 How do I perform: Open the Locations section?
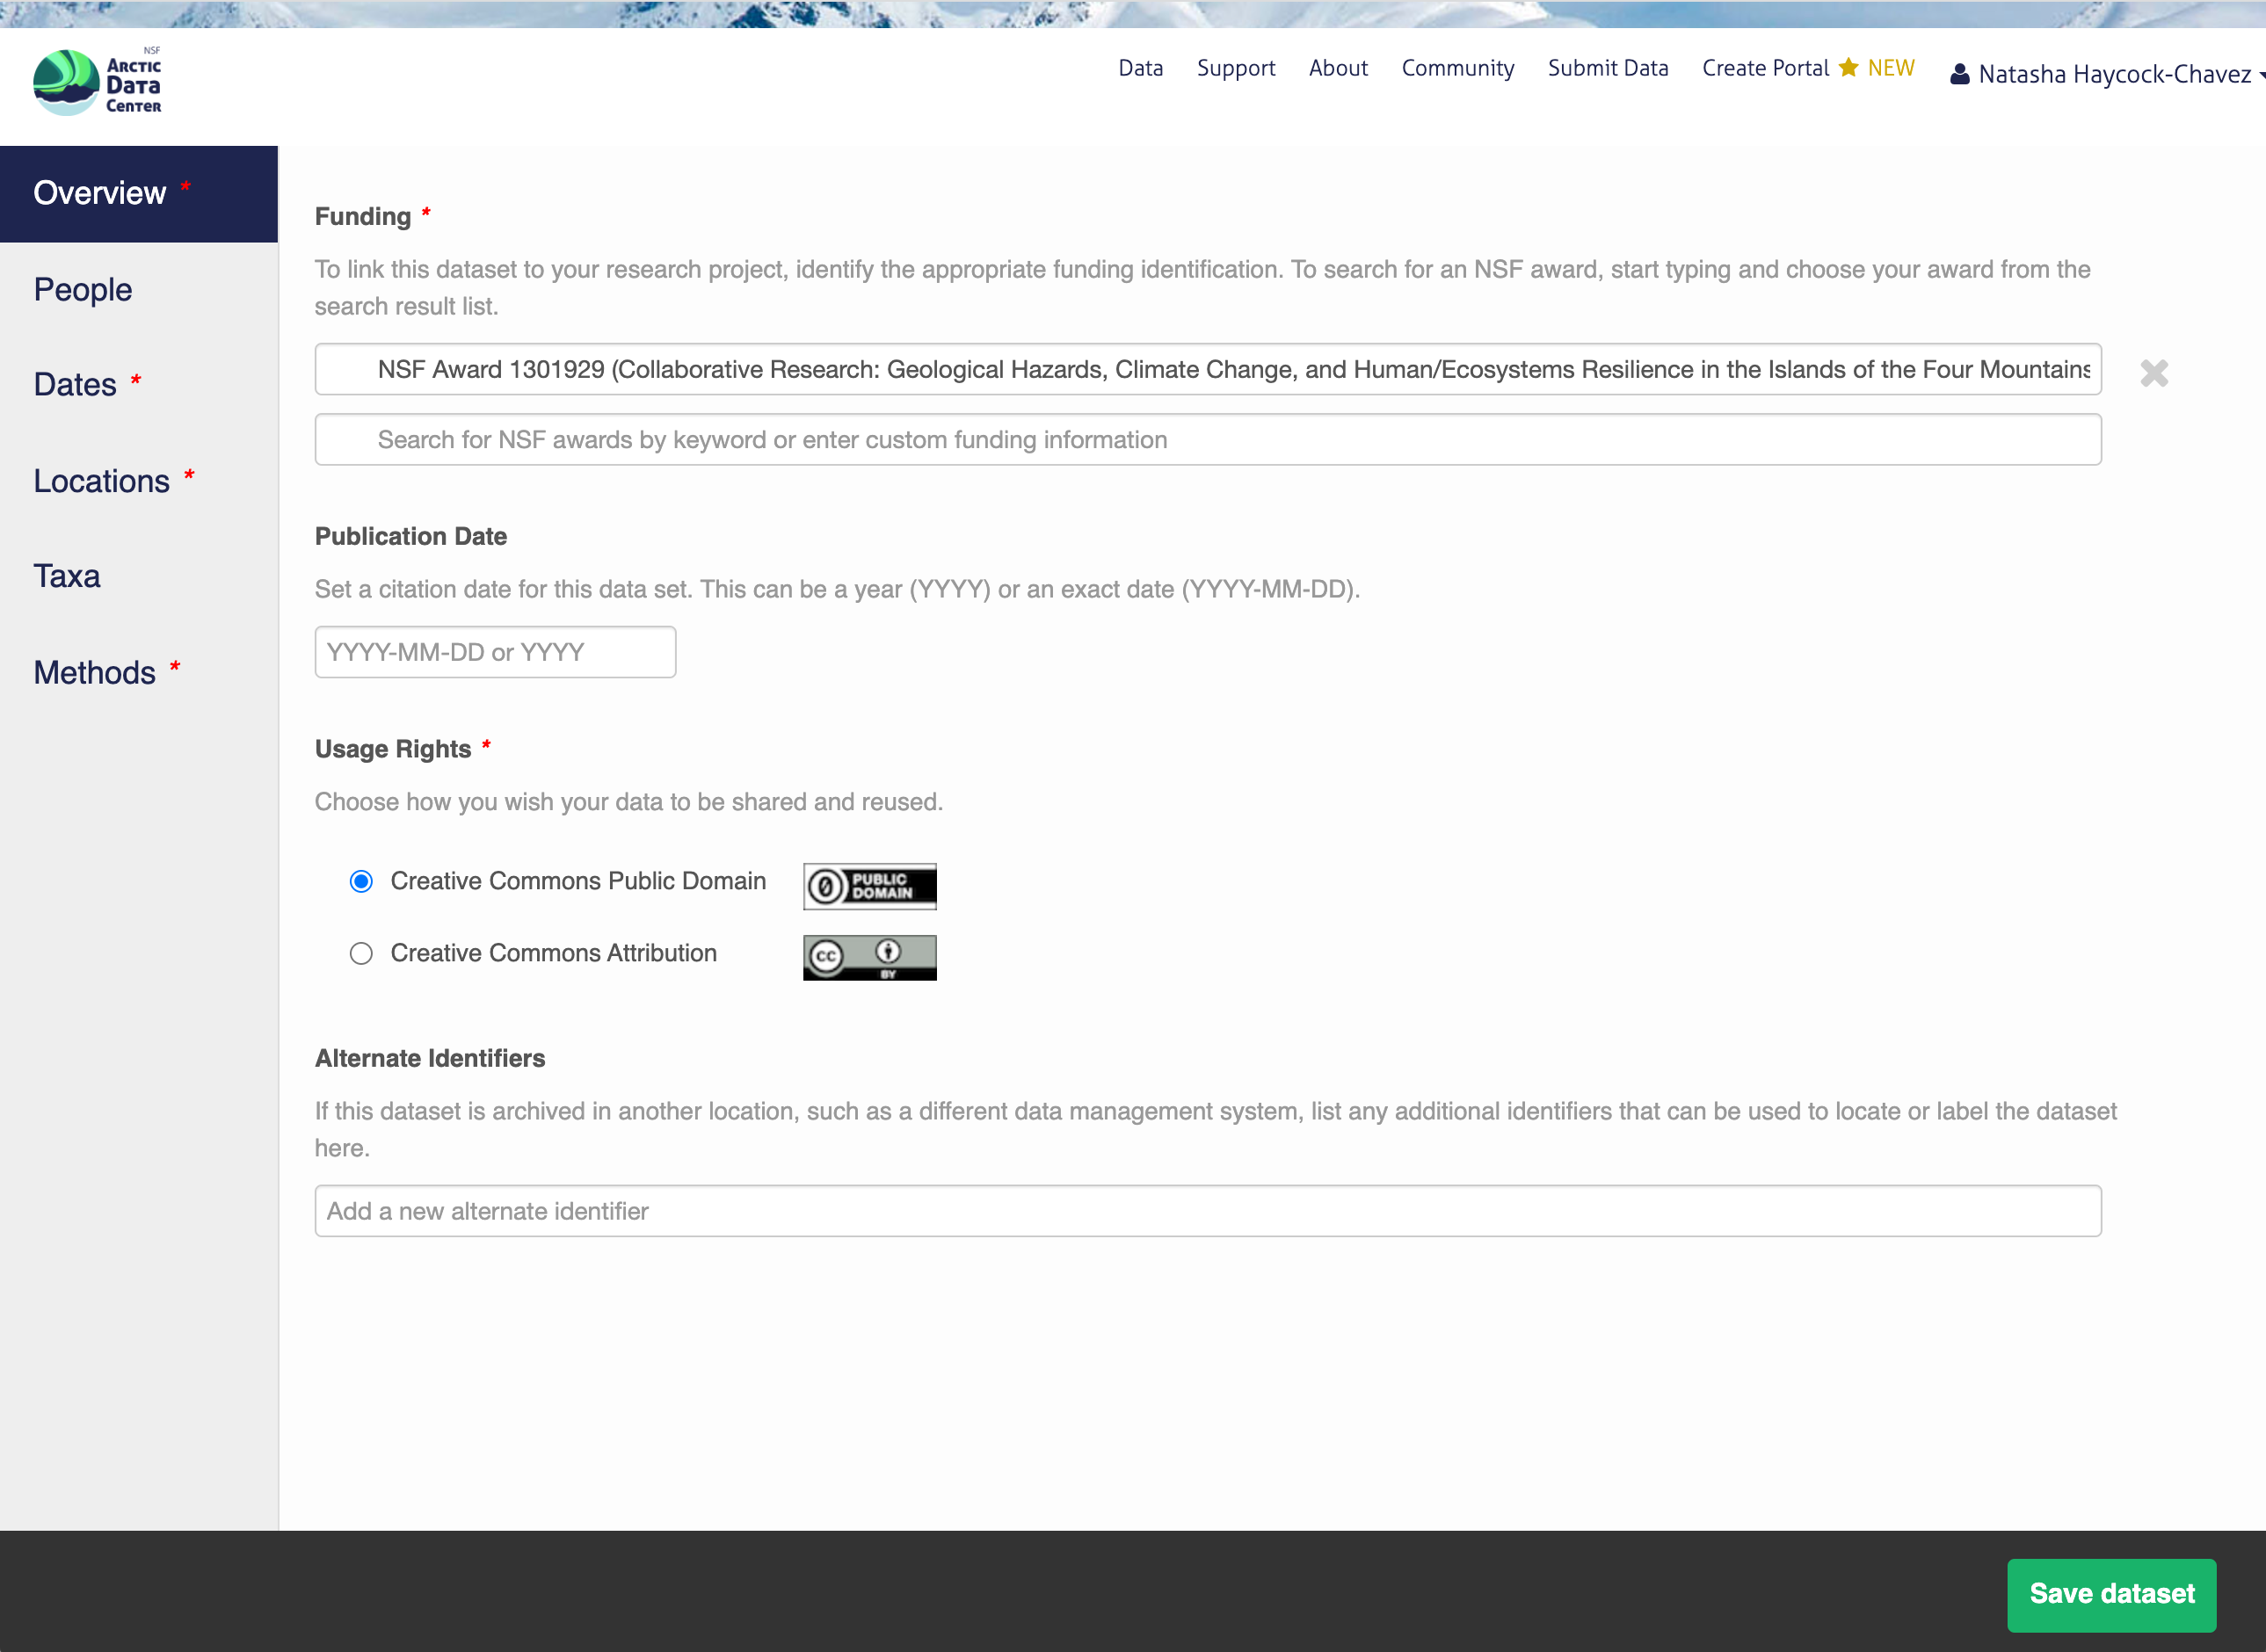coord(102,481)
